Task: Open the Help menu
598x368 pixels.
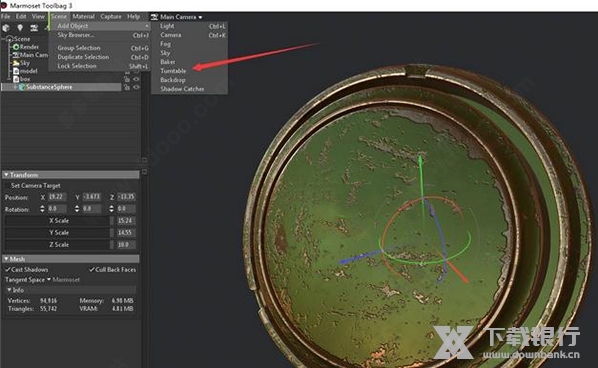Action: [133, 16]
